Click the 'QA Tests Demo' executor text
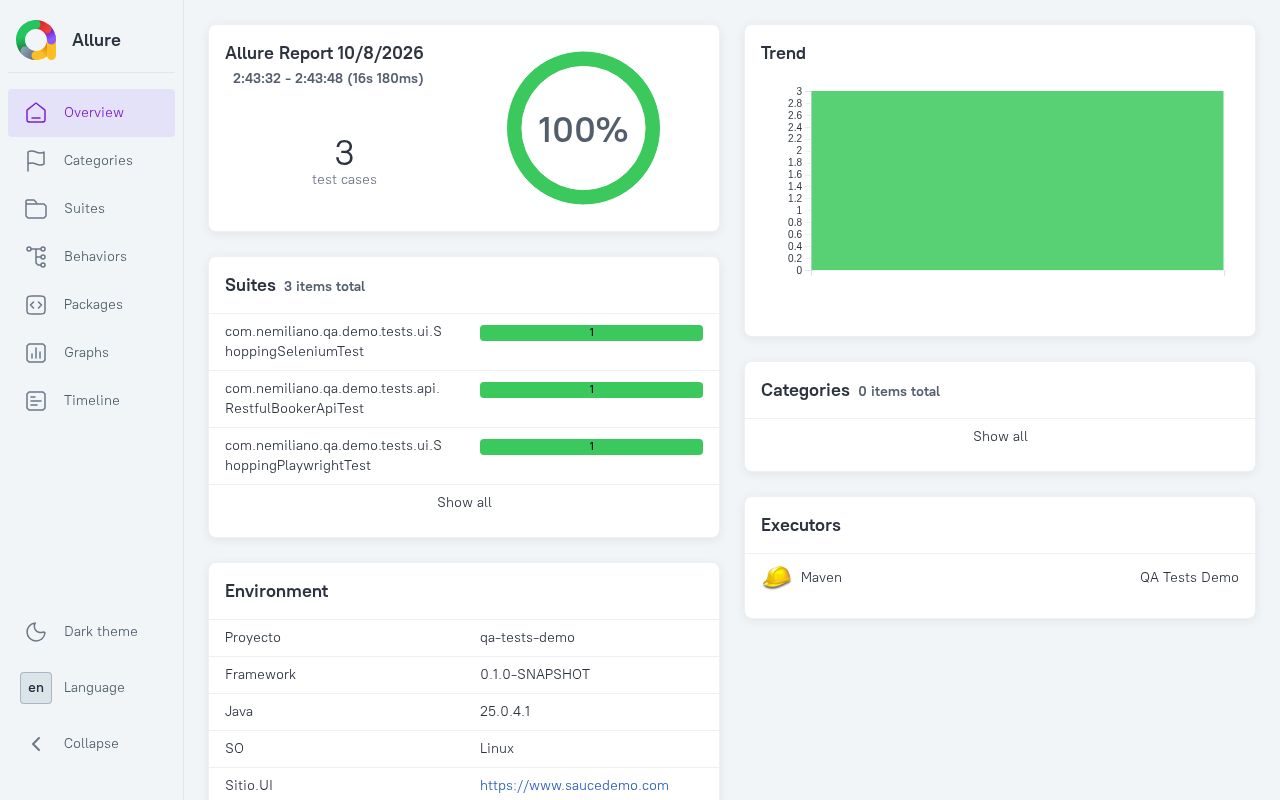1280x800 pixels. point(1189,578)
